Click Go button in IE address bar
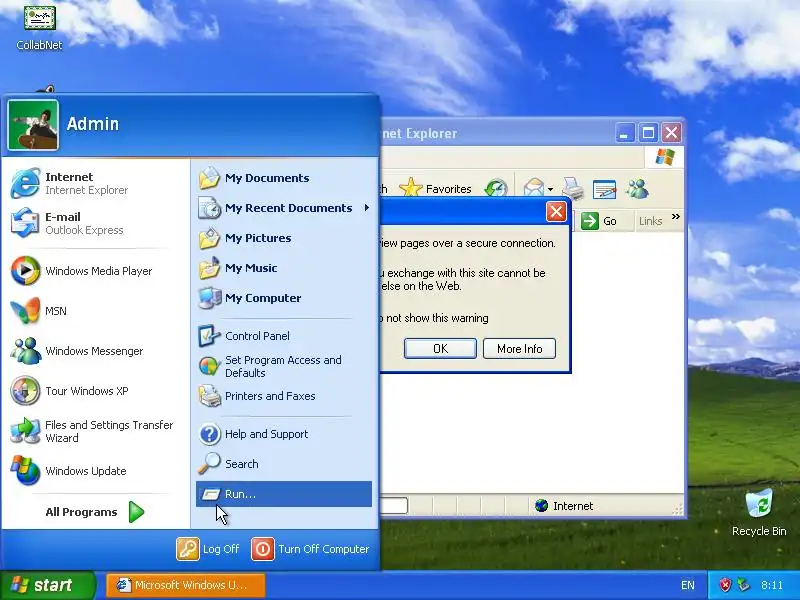 (599, 221)
